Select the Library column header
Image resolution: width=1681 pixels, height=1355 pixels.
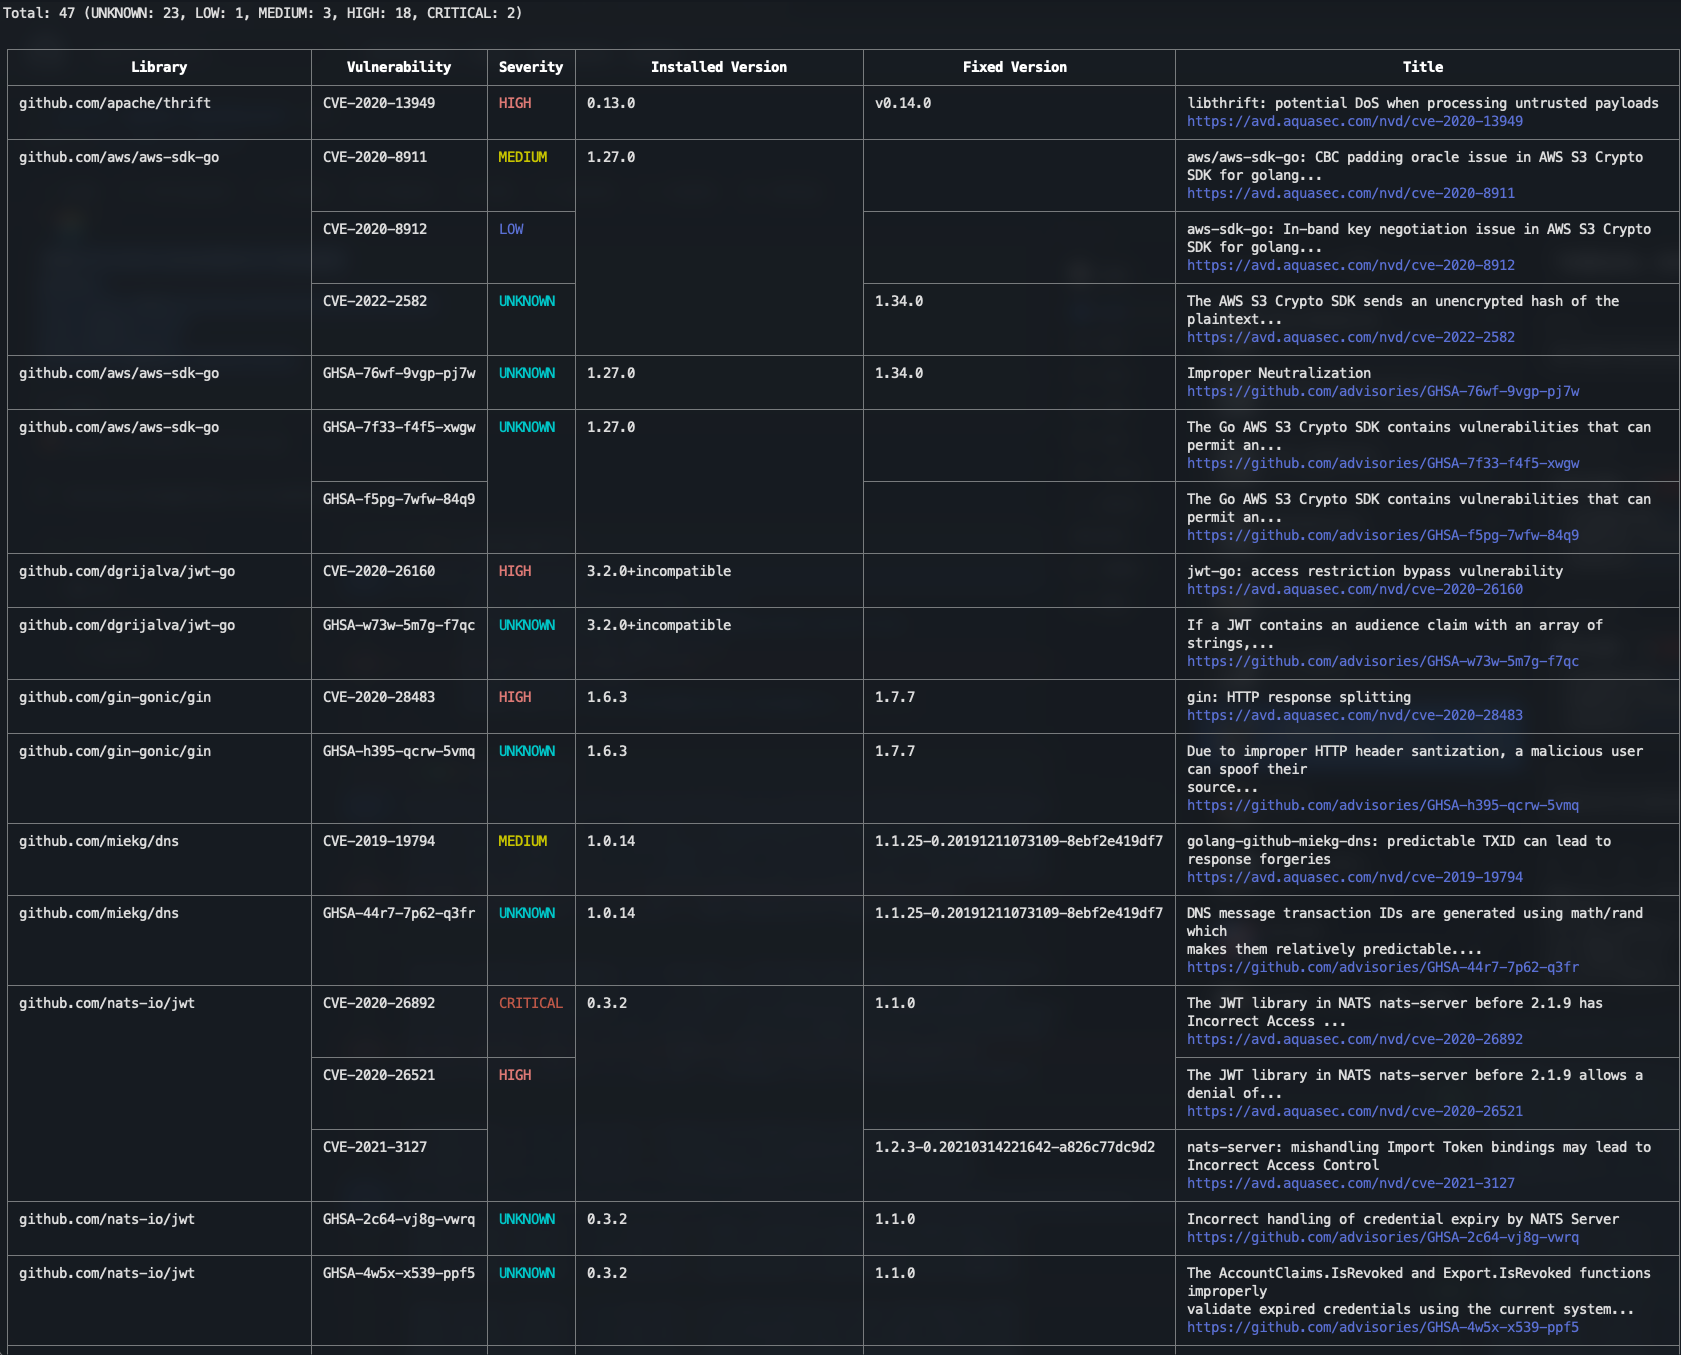pyautogui.click(x=160, y=67)
